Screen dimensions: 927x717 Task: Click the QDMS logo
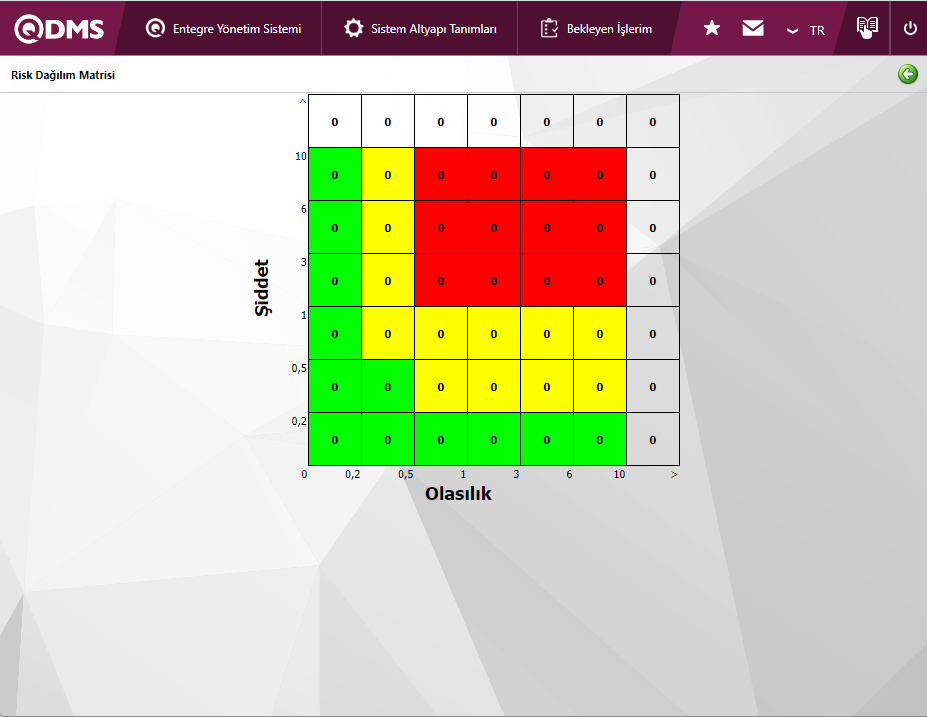coord(59,28)
